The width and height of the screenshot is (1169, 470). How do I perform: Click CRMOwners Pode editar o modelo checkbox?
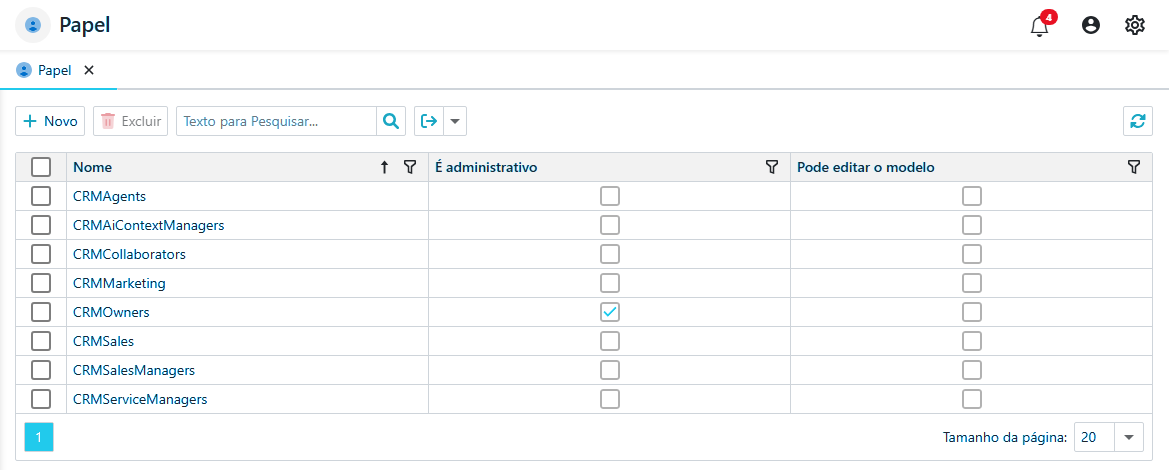click(971, 312)
